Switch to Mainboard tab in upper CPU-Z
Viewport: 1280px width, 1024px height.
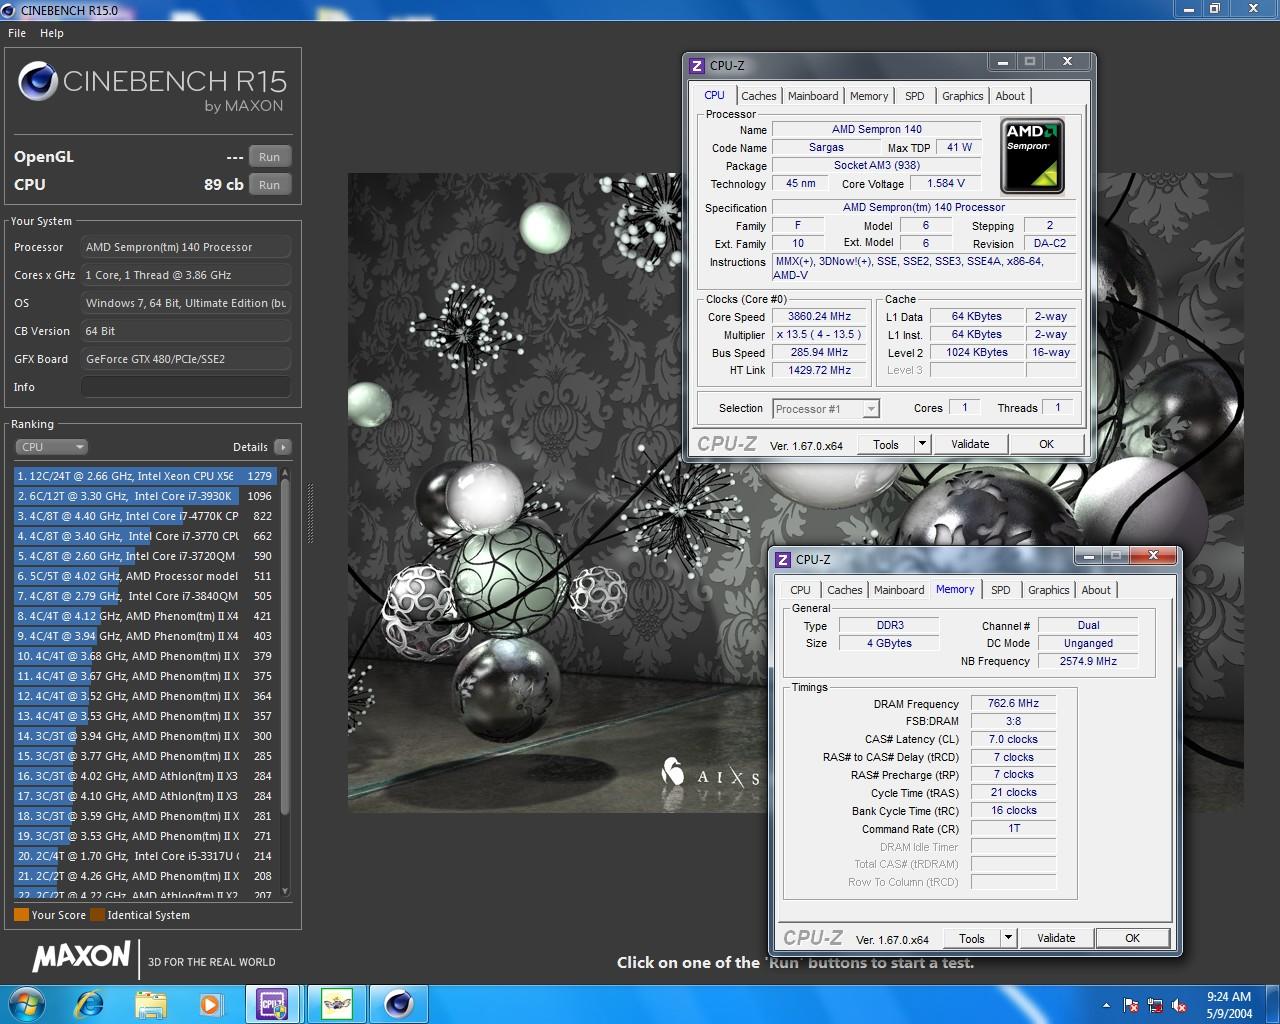tap(813, 96)
